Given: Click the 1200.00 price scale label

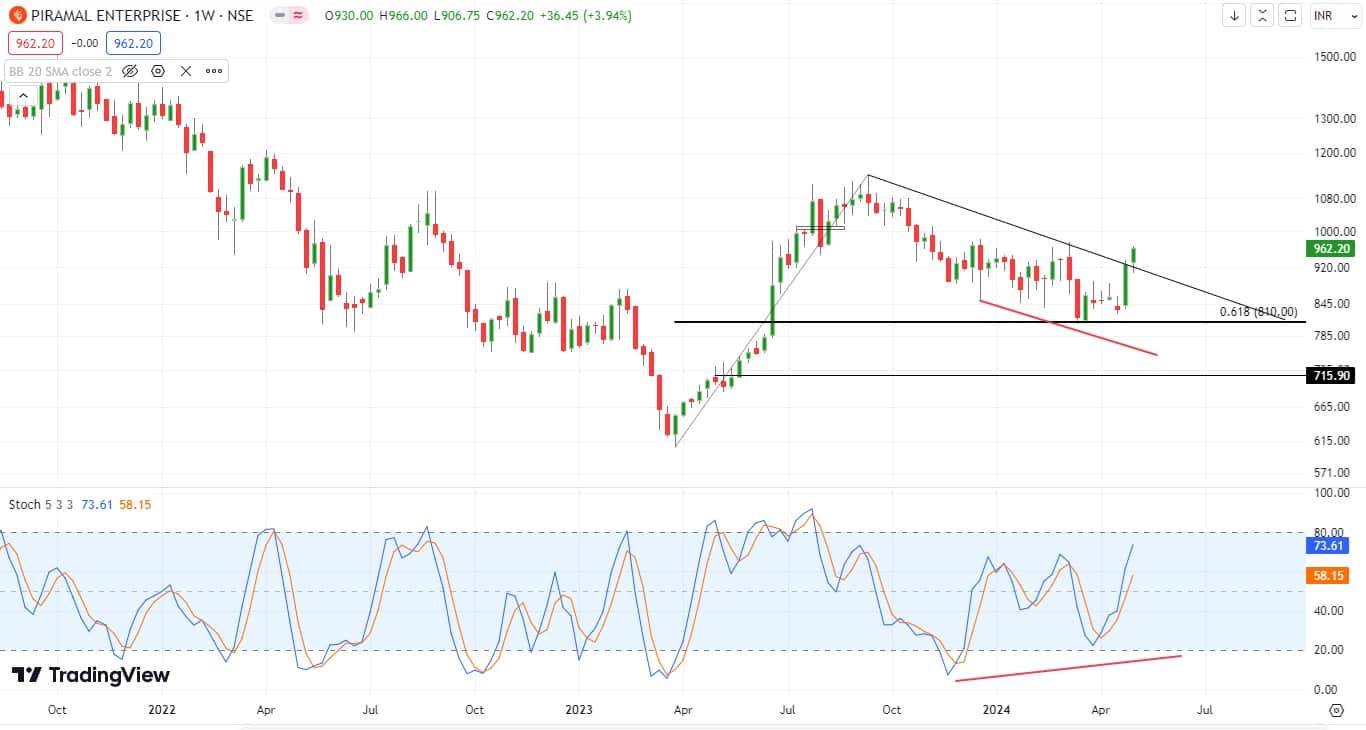Looking at the screenshot, I should coord(1334,153).
